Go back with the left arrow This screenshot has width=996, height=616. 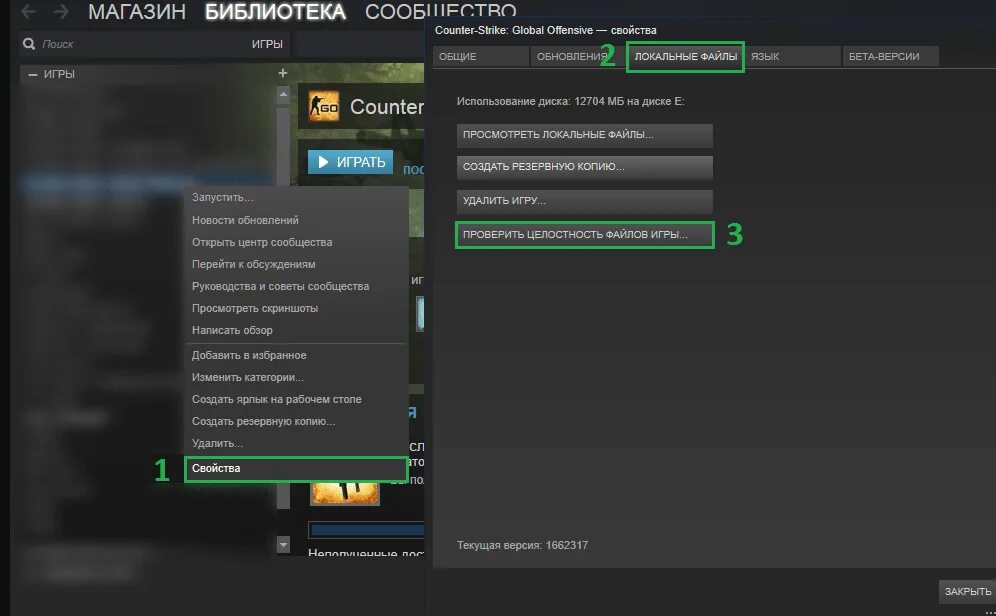pos(29,11)
